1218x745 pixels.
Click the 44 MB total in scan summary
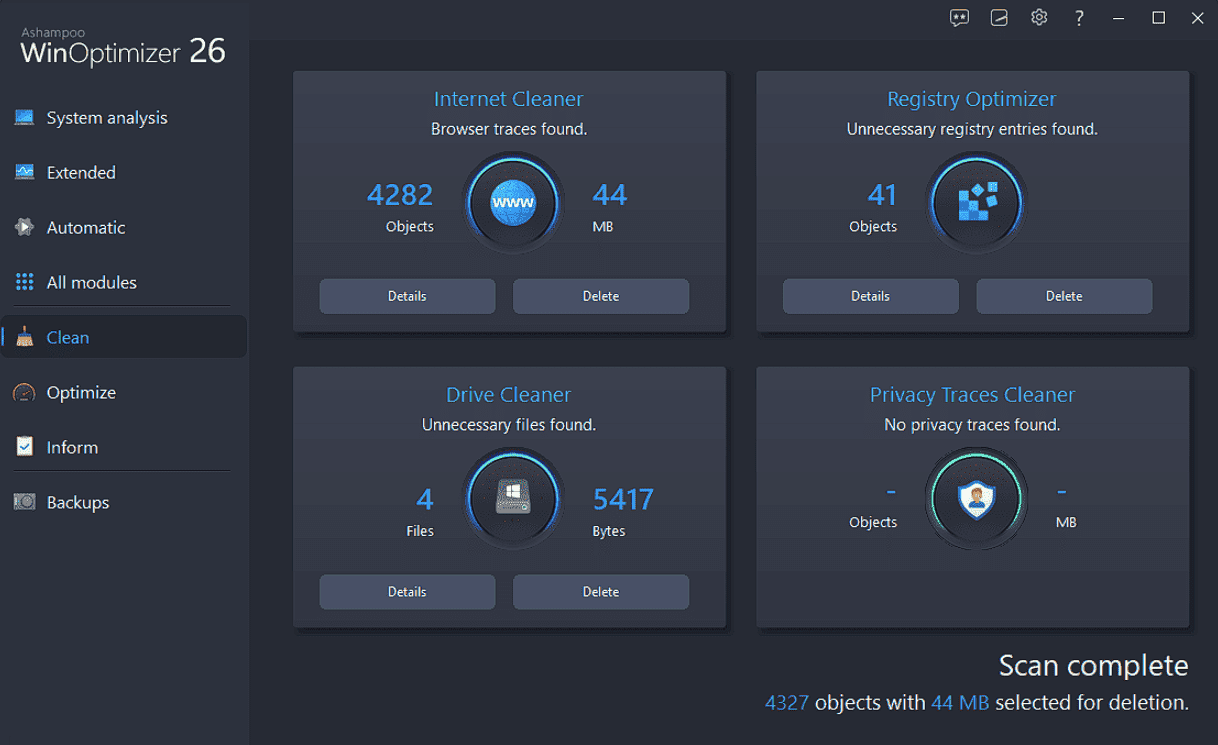[960, 703]
